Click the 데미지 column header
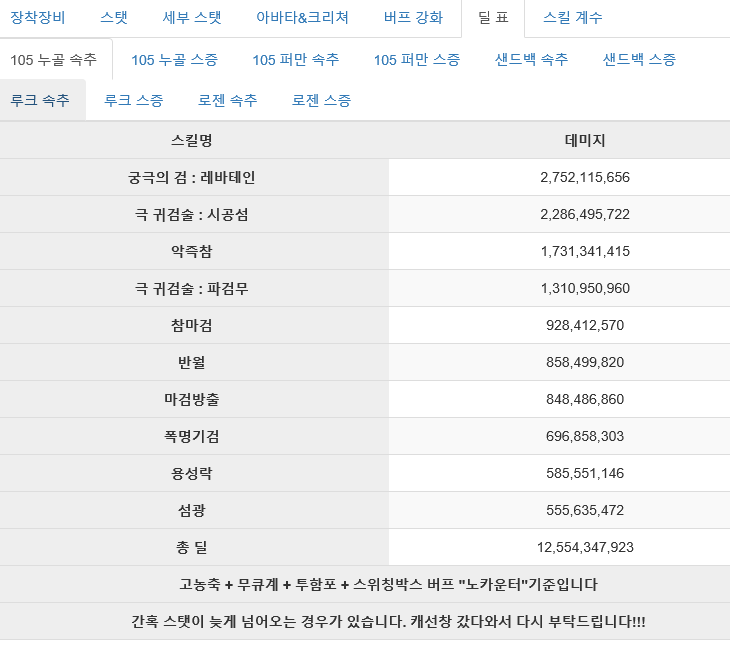730x646 pixels. pos(585,141)
